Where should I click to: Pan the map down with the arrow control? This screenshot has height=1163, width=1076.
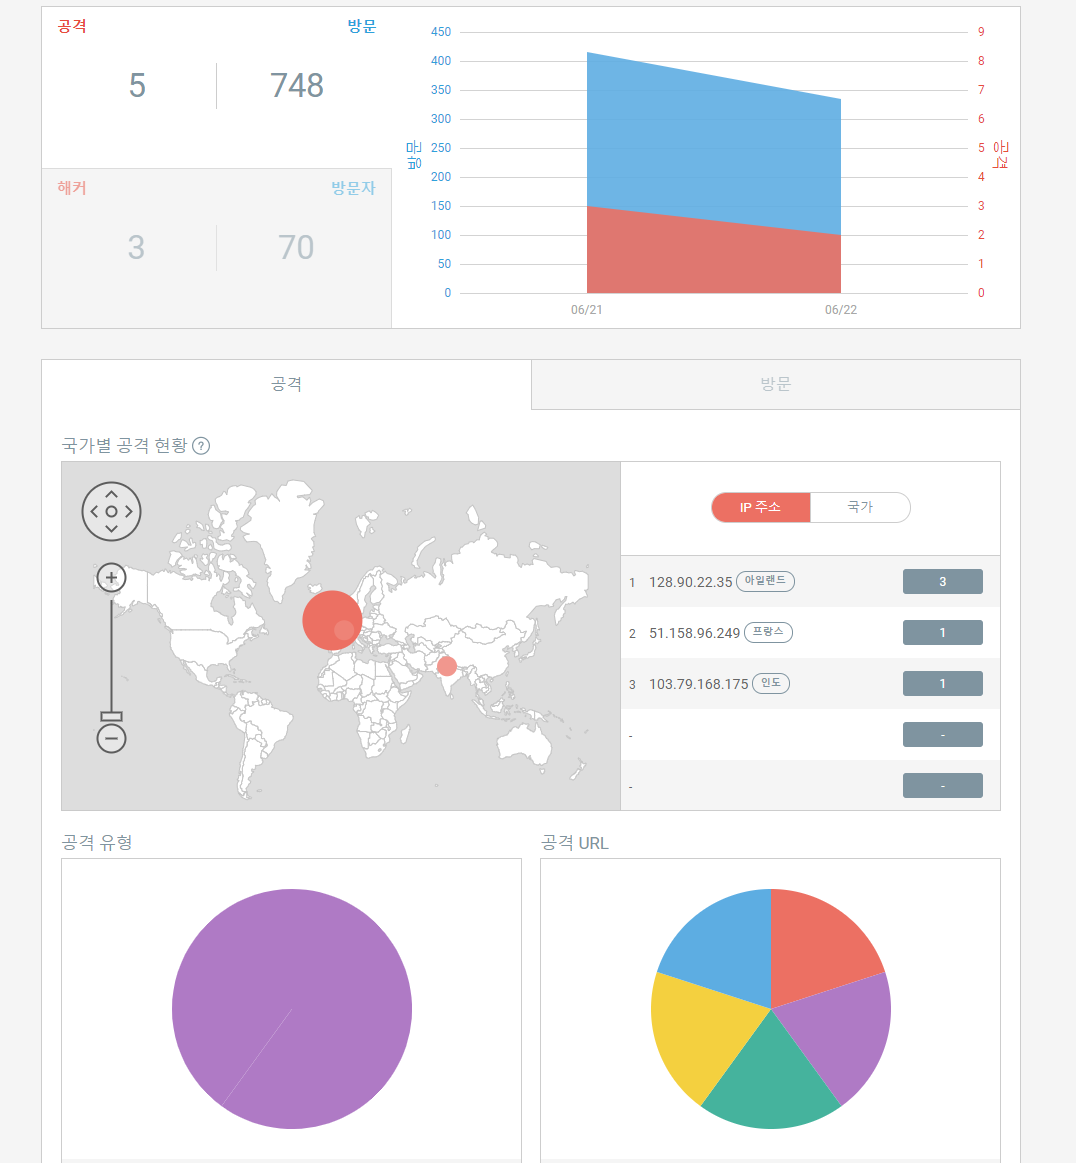click(x=111, y=529)
